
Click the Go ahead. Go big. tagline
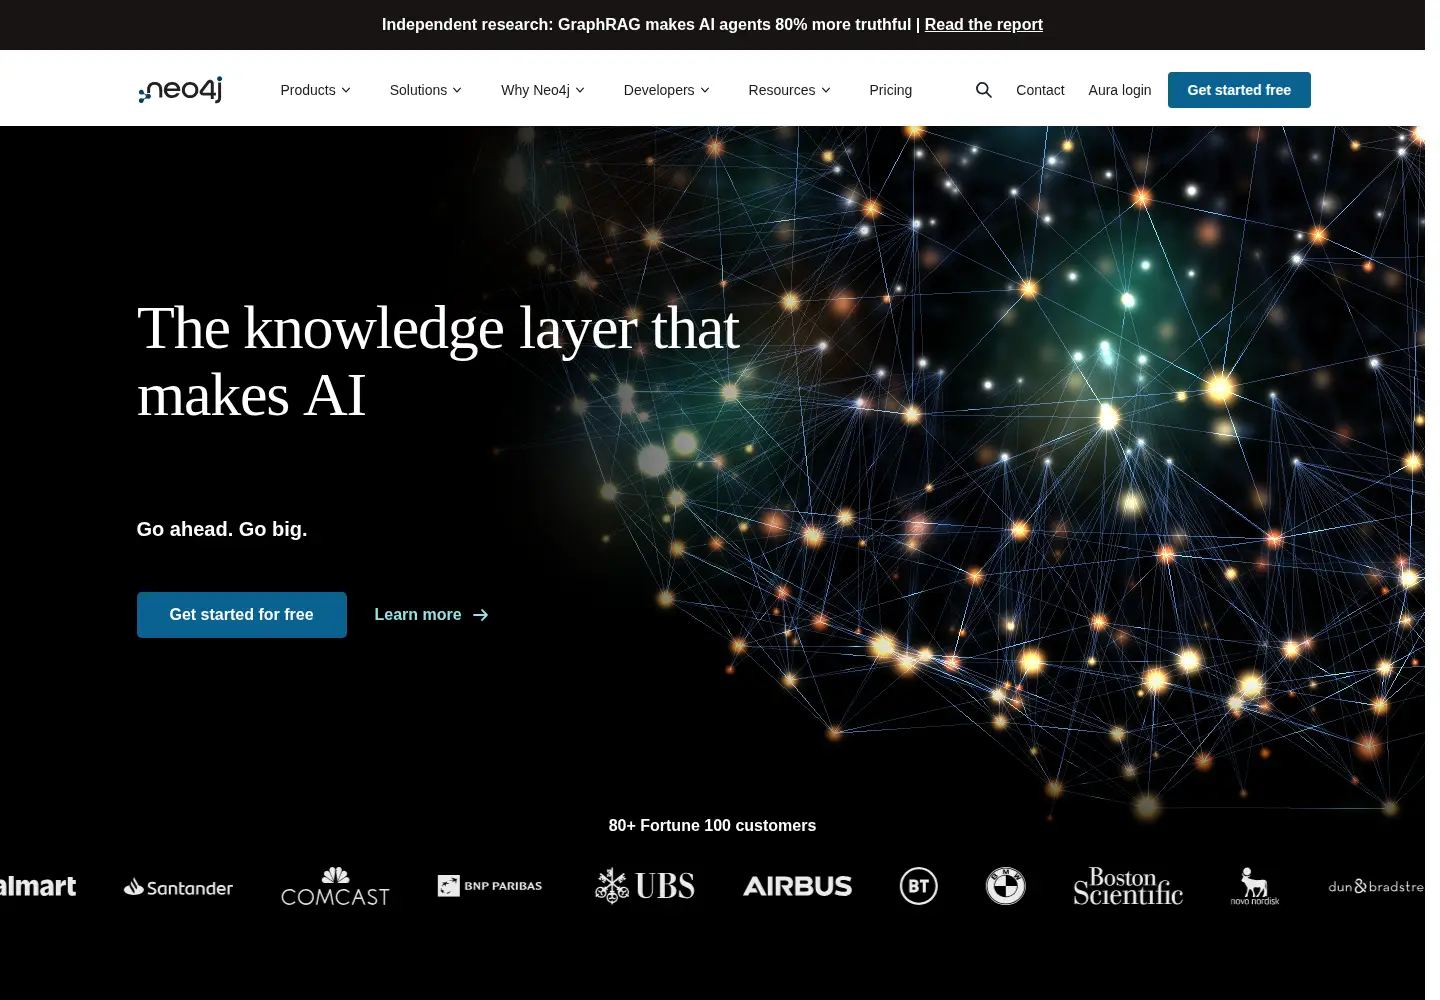pos(222,529)
